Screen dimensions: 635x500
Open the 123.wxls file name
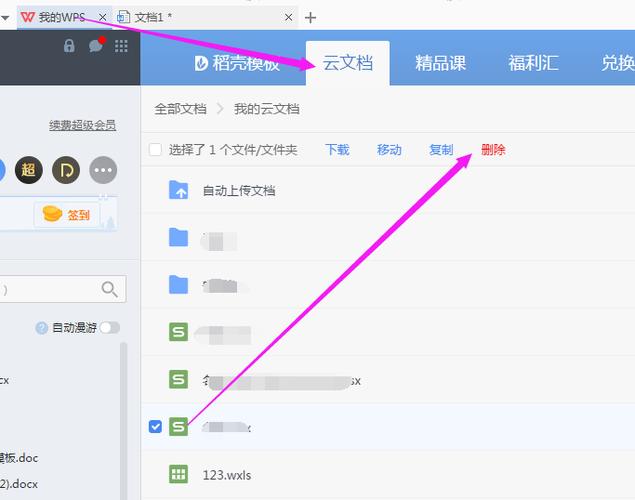tap(227, 474)
